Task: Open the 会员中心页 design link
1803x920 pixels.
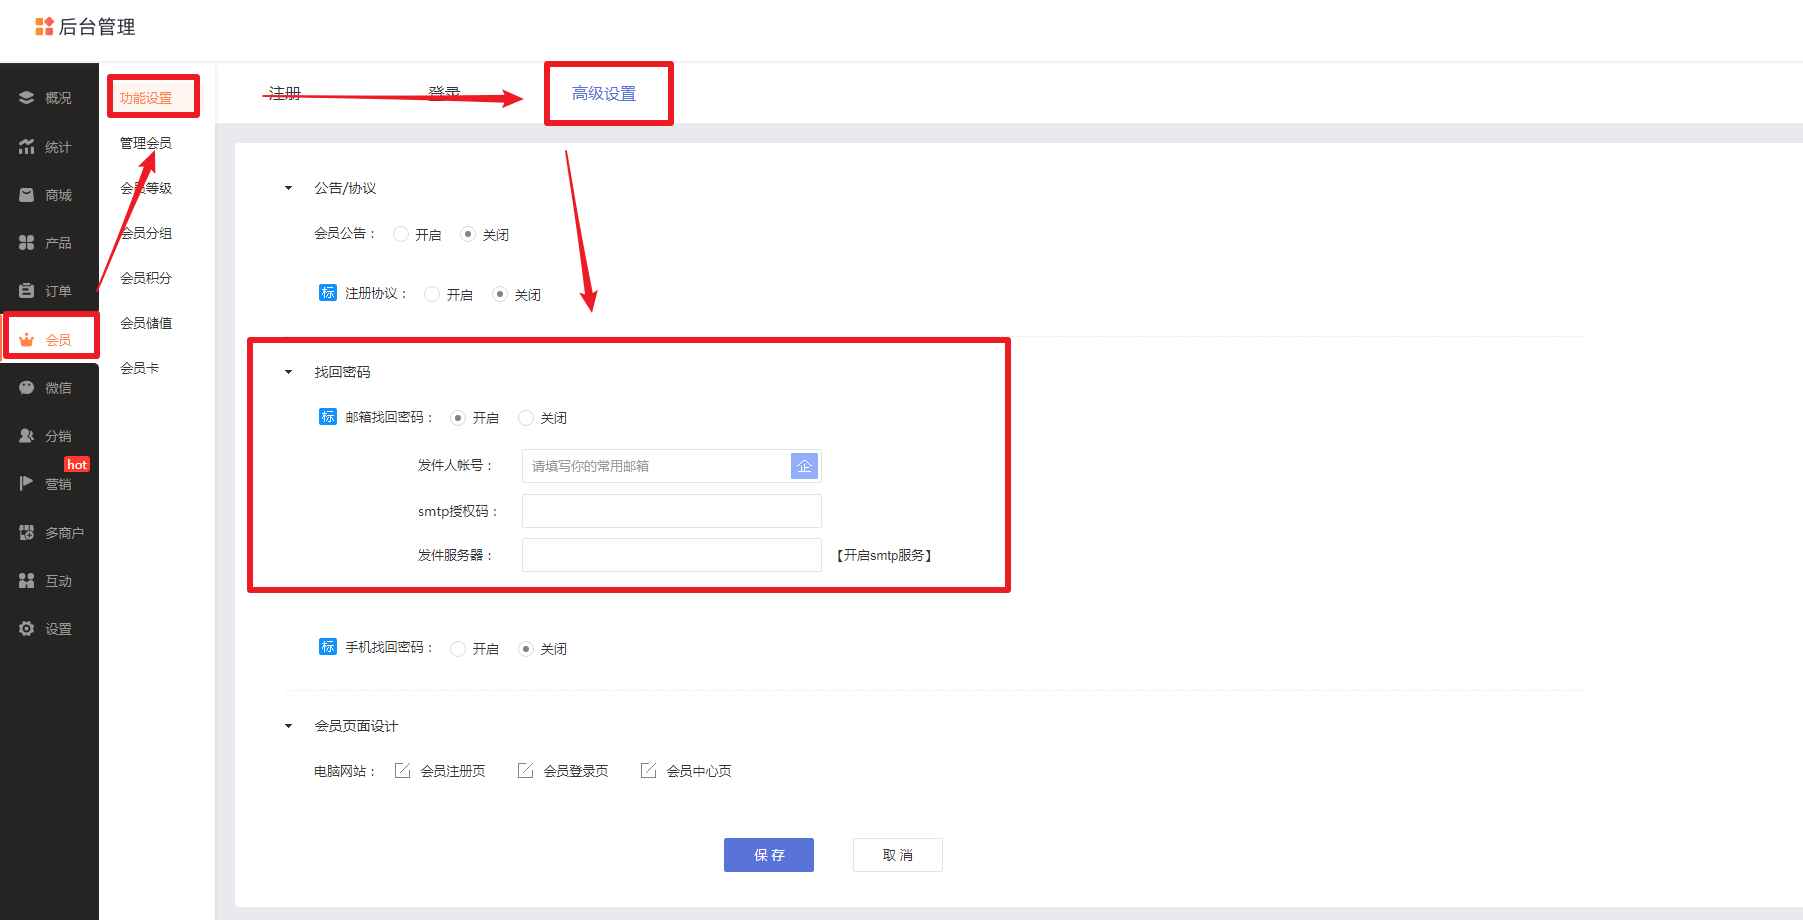Action: click(x=699, y=771)
